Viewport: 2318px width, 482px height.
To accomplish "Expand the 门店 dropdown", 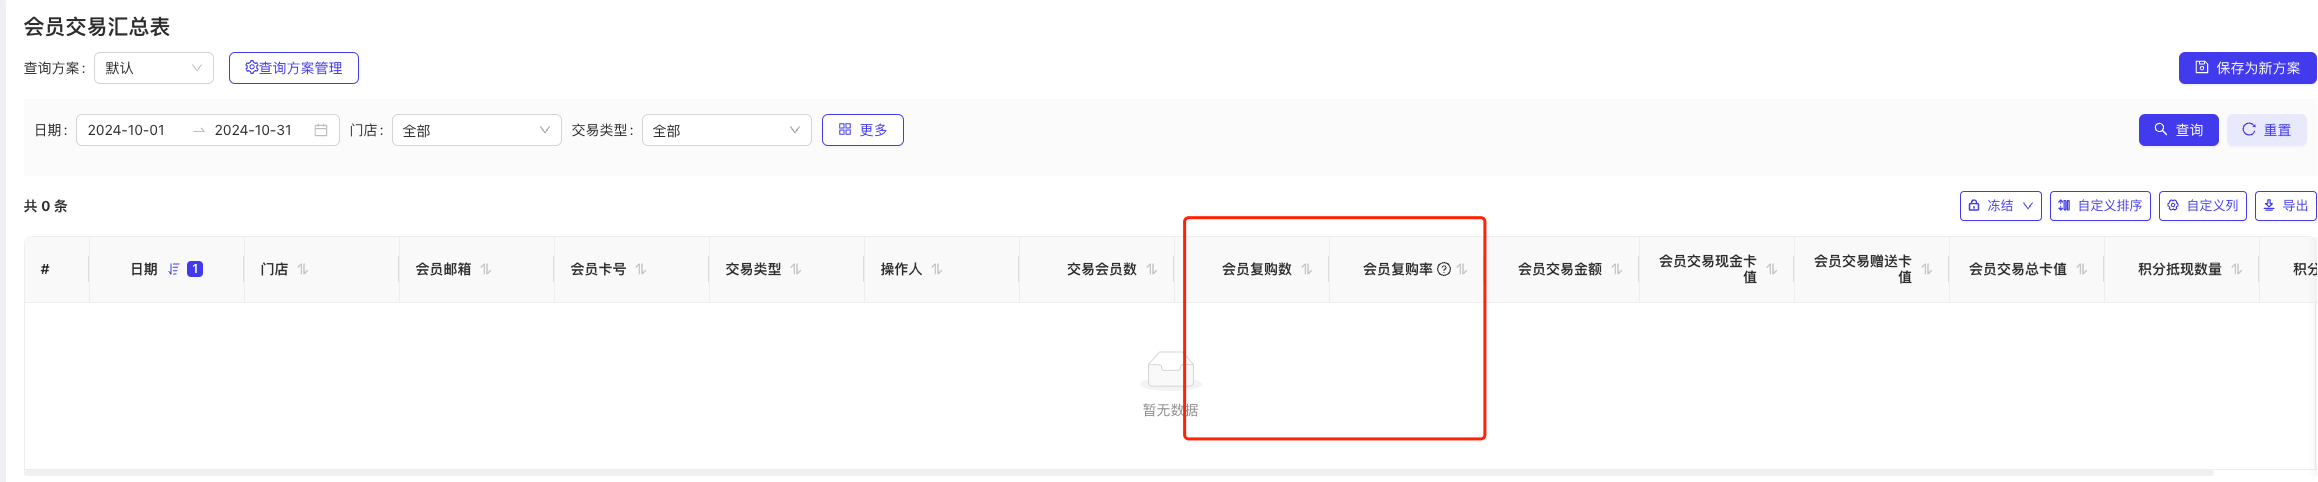I will [477, 130].
